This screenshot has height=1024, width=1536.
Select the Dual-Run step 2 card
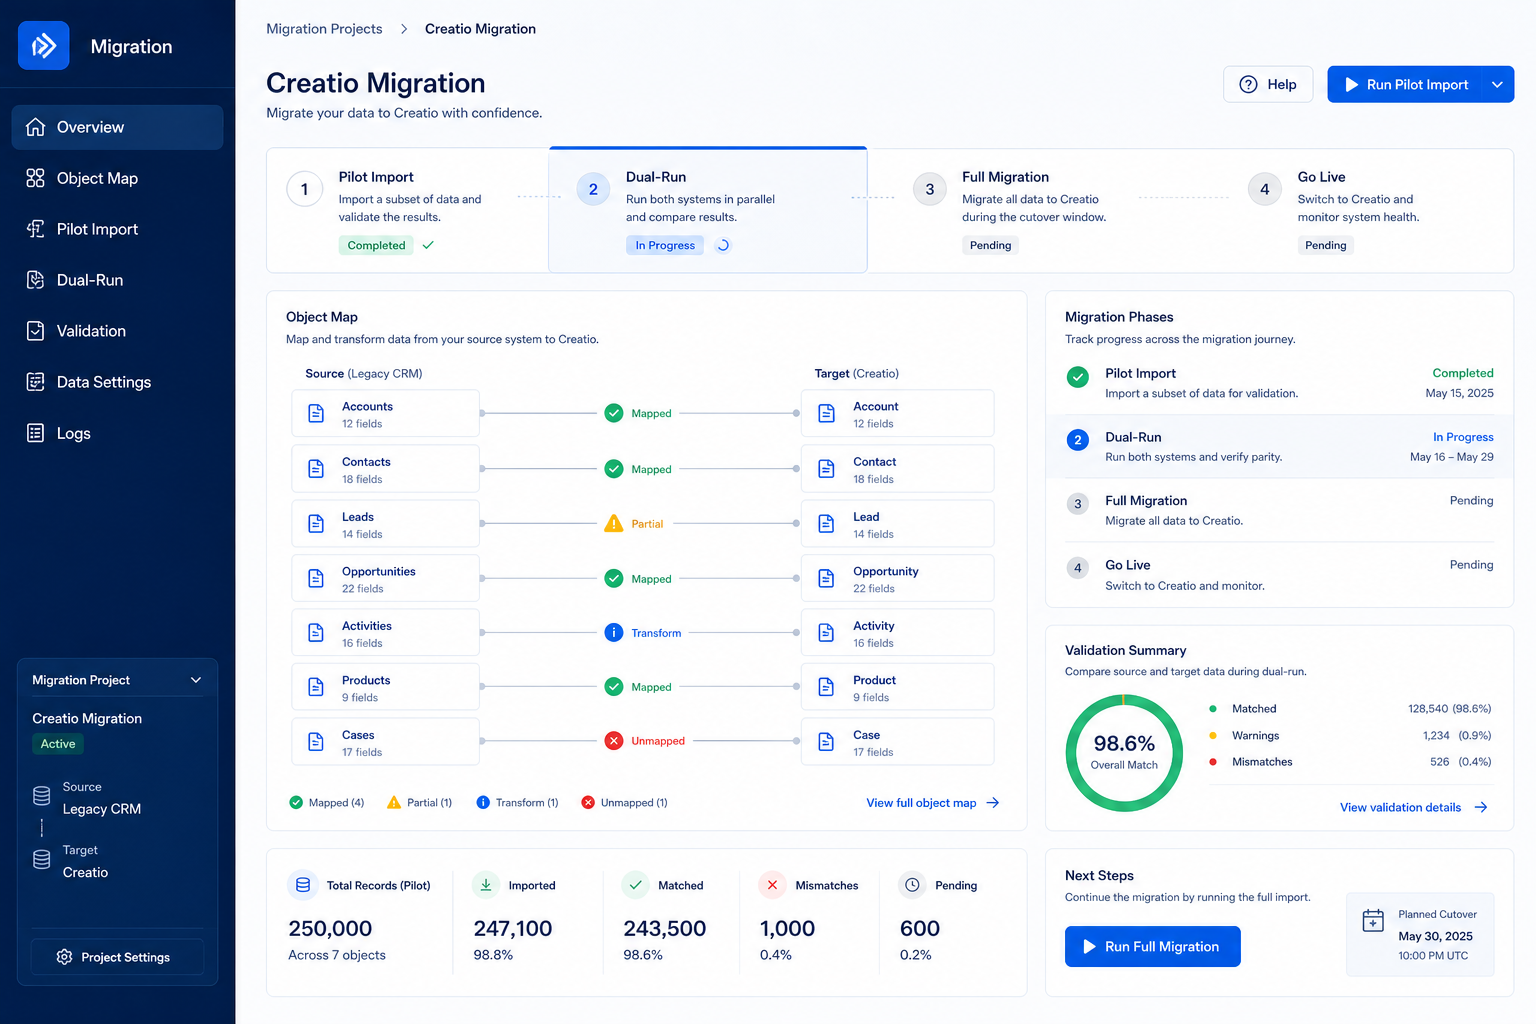coord(708,210)
